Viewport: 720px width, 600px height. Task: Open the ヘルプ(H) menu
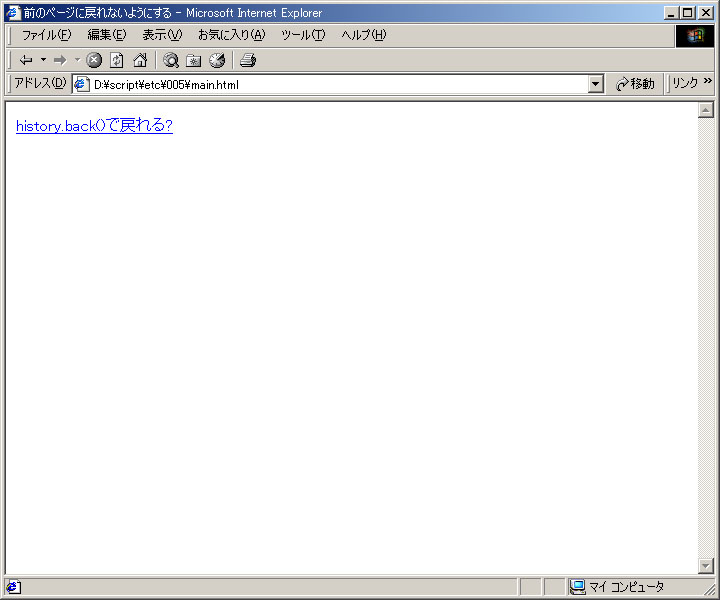click(x=364, y=35)
